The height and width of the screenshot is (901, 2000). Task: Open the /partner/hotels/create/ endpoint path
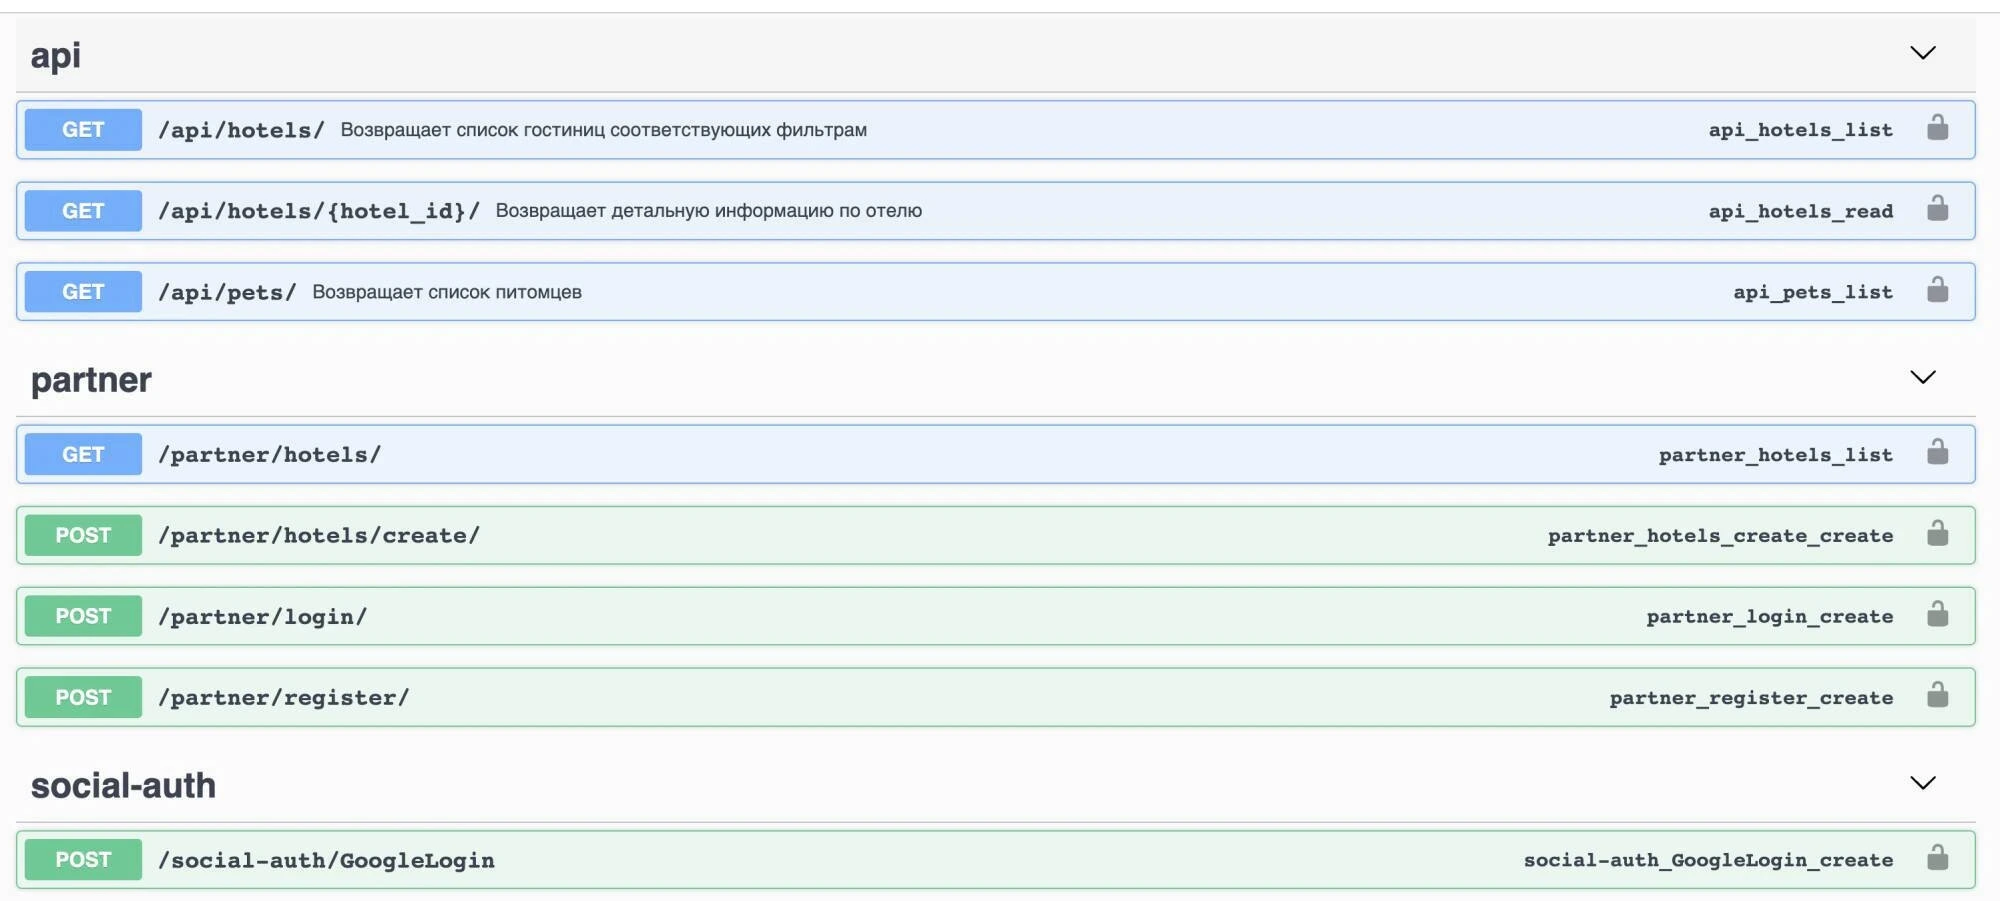point(319,535)
